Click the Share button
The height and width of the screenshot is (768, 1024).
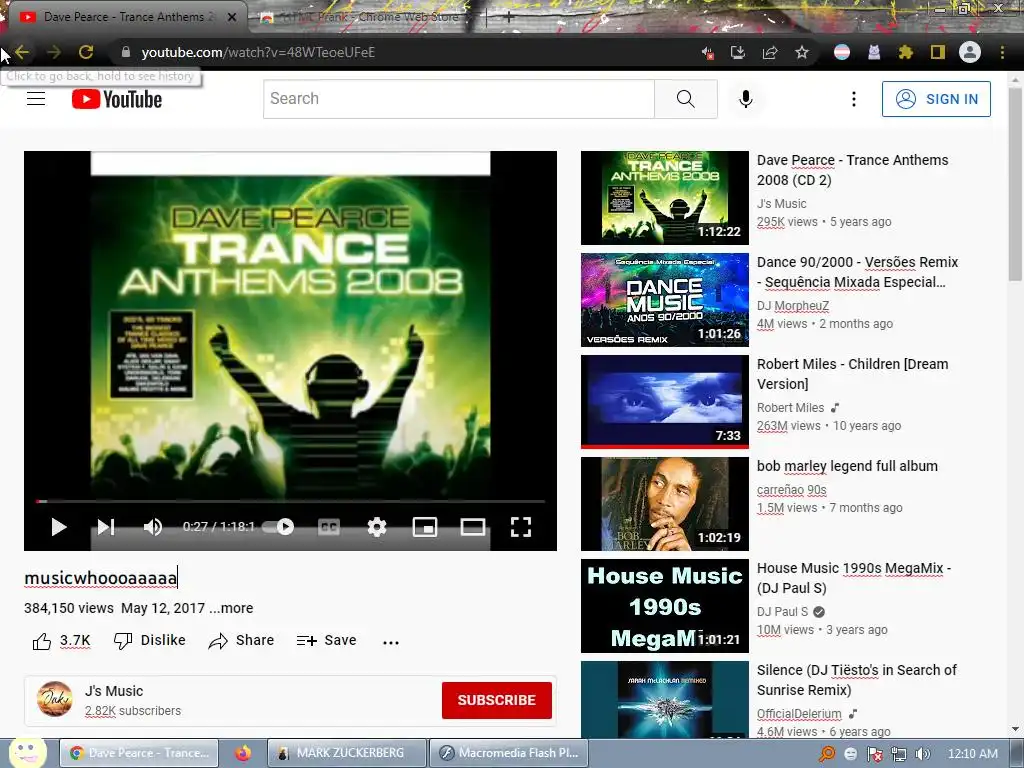coord(241,641)
